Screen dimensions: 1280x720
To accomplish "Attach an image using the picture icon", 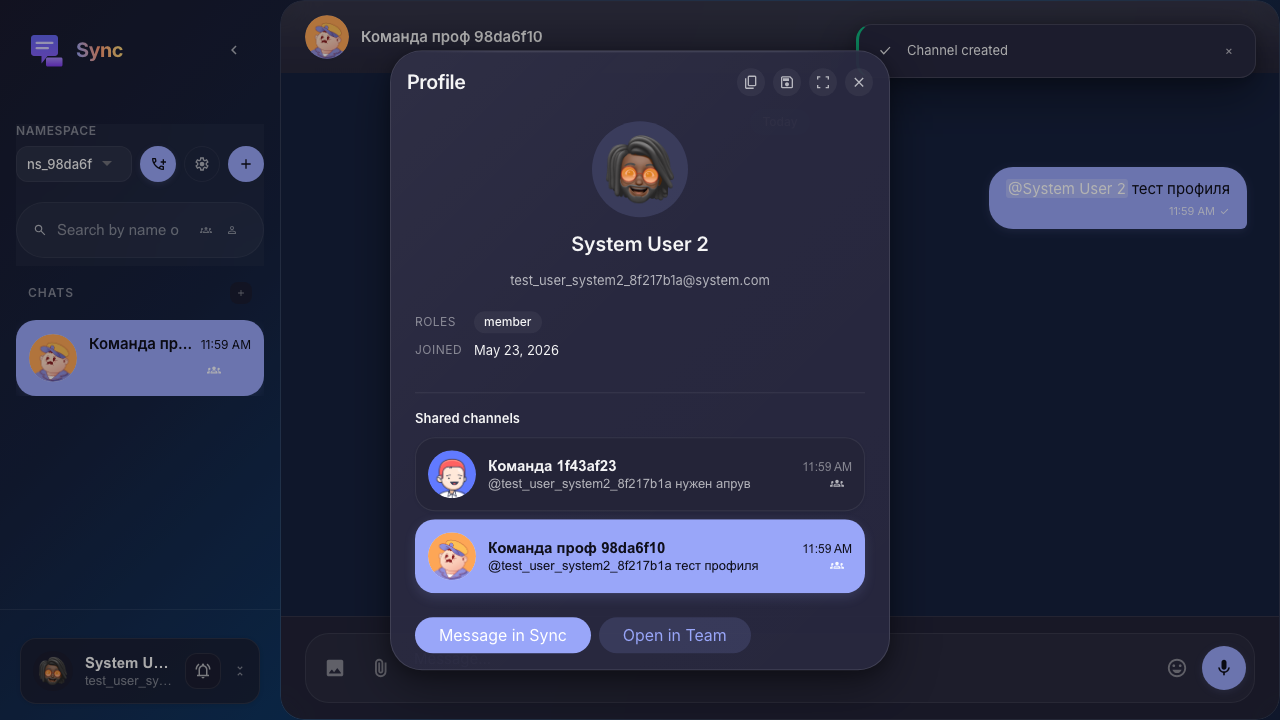I will coord(335,668).
